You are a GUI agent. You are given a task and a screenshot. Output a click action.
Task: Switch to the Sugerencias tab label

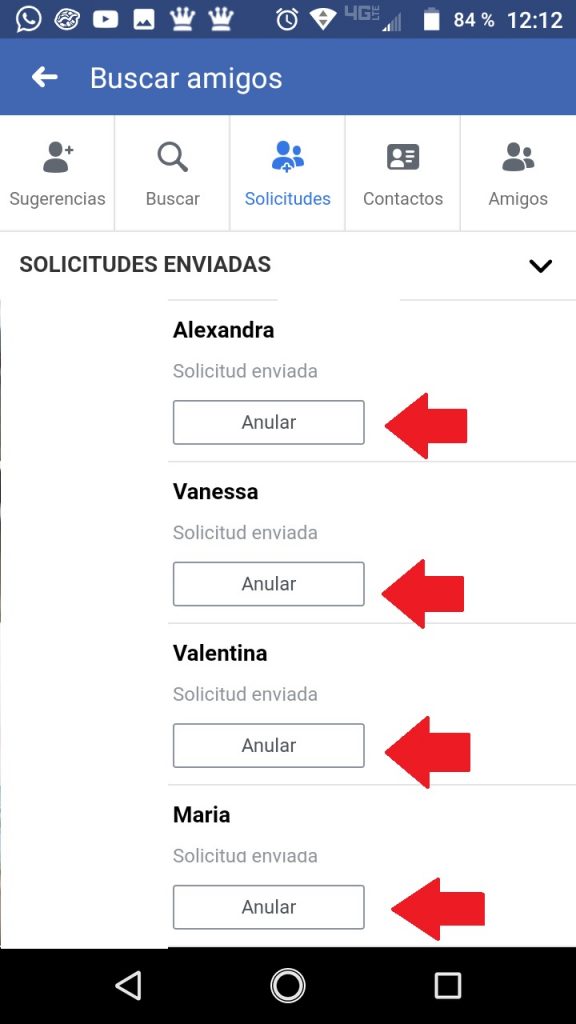pos(57,199)
